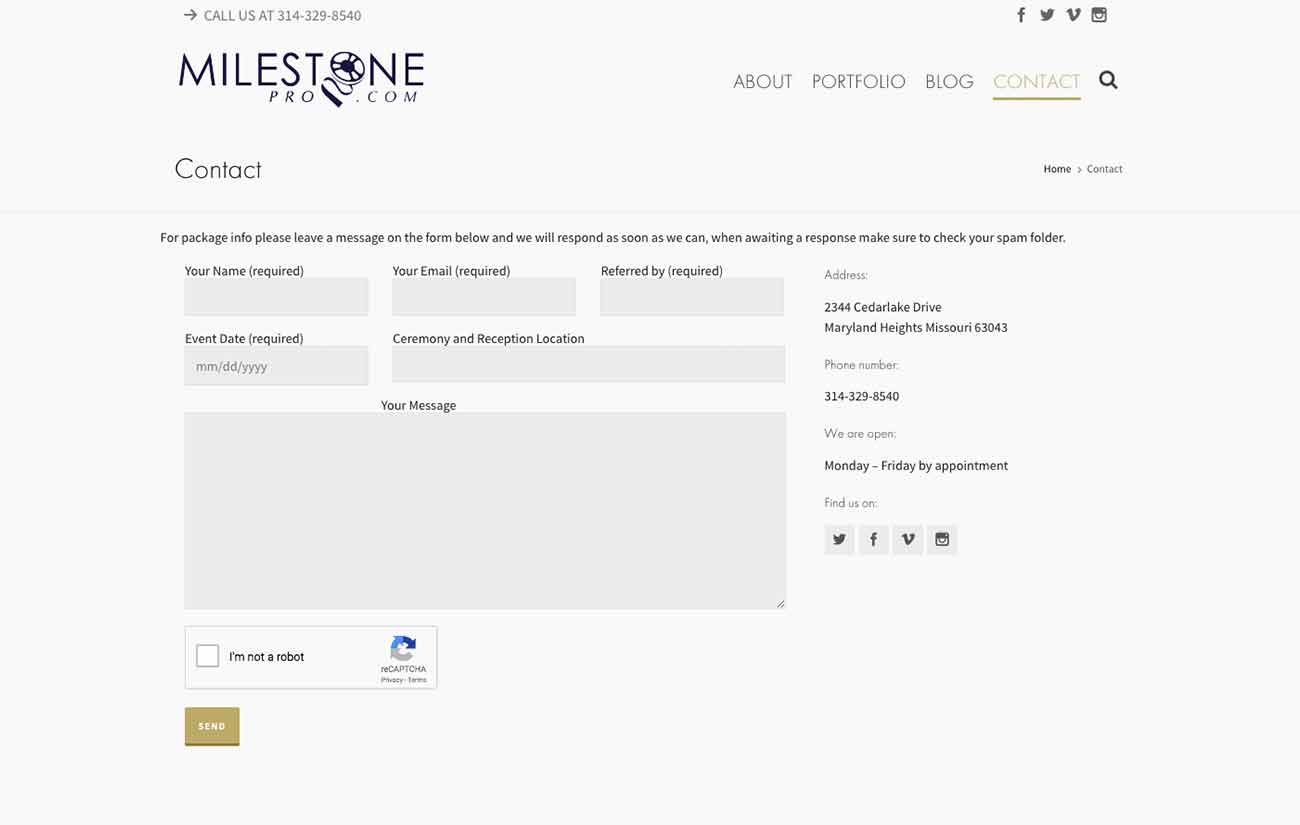Select the Event Date field
Image resolution: width=1300 pixels, height=825 pixels.
[276, 366]
